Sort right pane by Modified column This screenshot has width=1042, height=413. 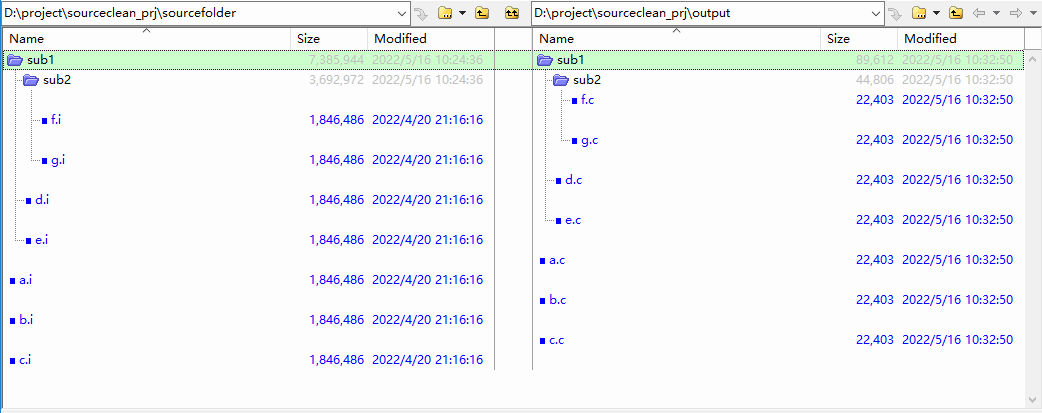click(930, 38)
